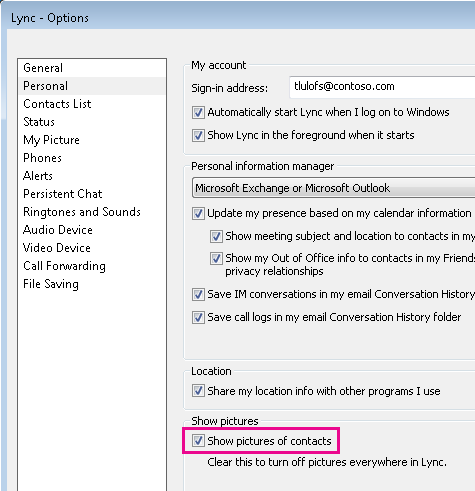Open the Alerts options page
This screenshot has height=491, width=475.
click(92, 176)
